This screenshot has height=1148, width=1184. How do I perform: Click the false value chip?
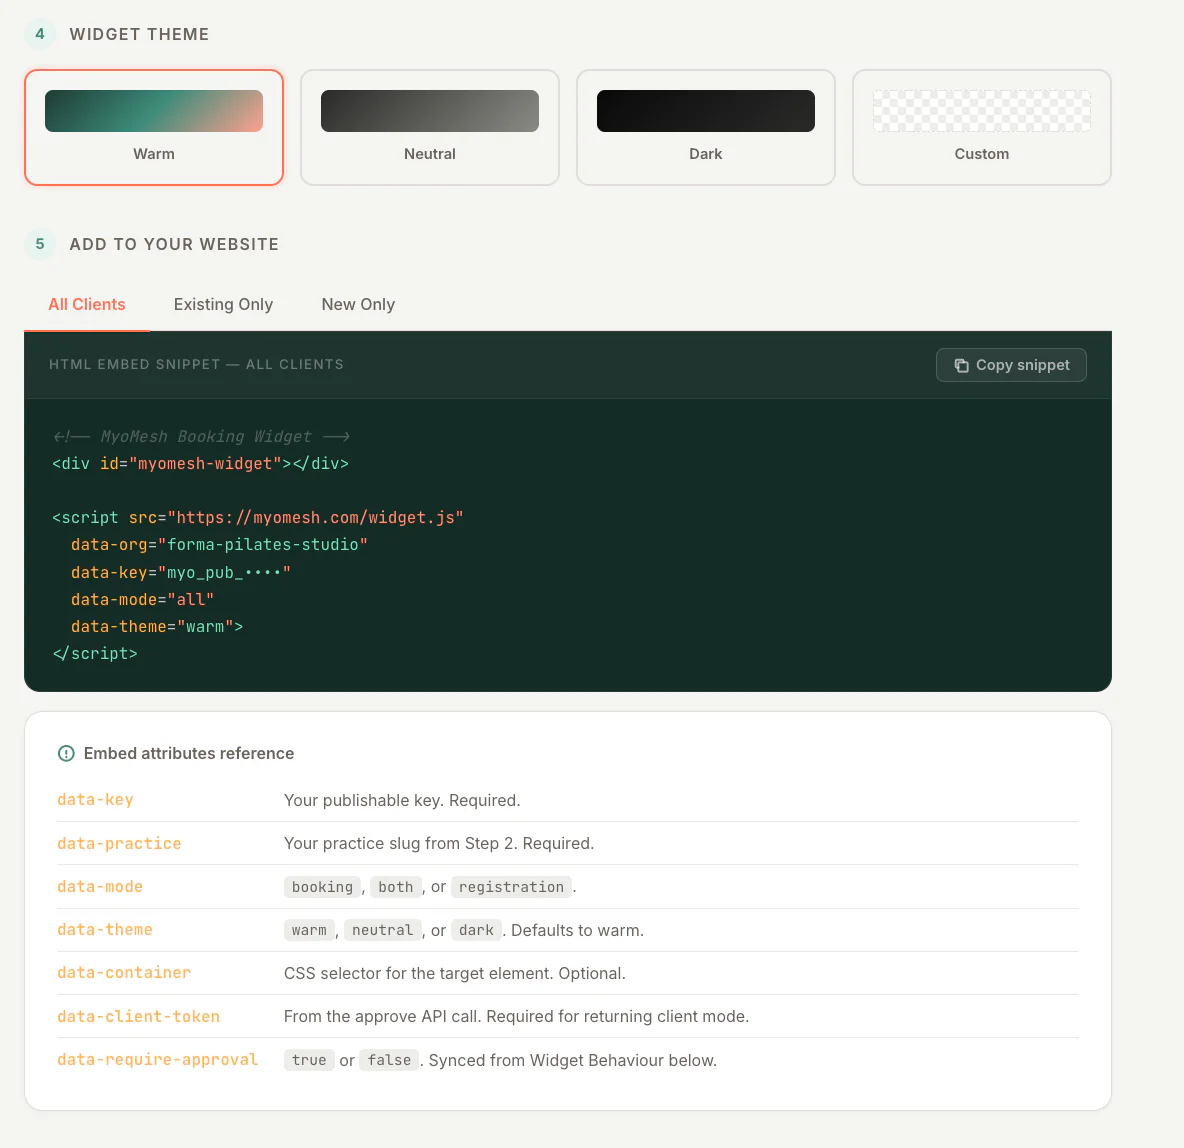tap(389, 1060)
